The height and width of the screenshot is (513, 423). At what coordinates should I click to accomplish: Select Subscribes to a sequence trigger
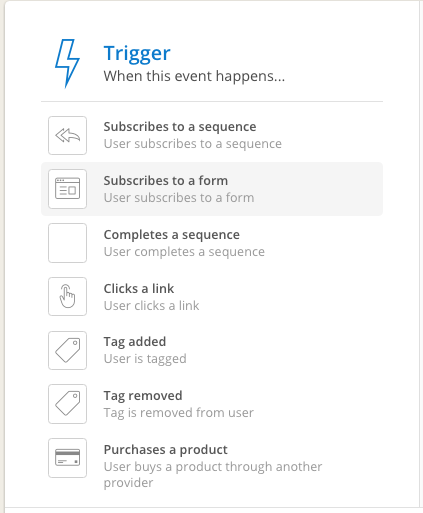click(x=212, y=135)
